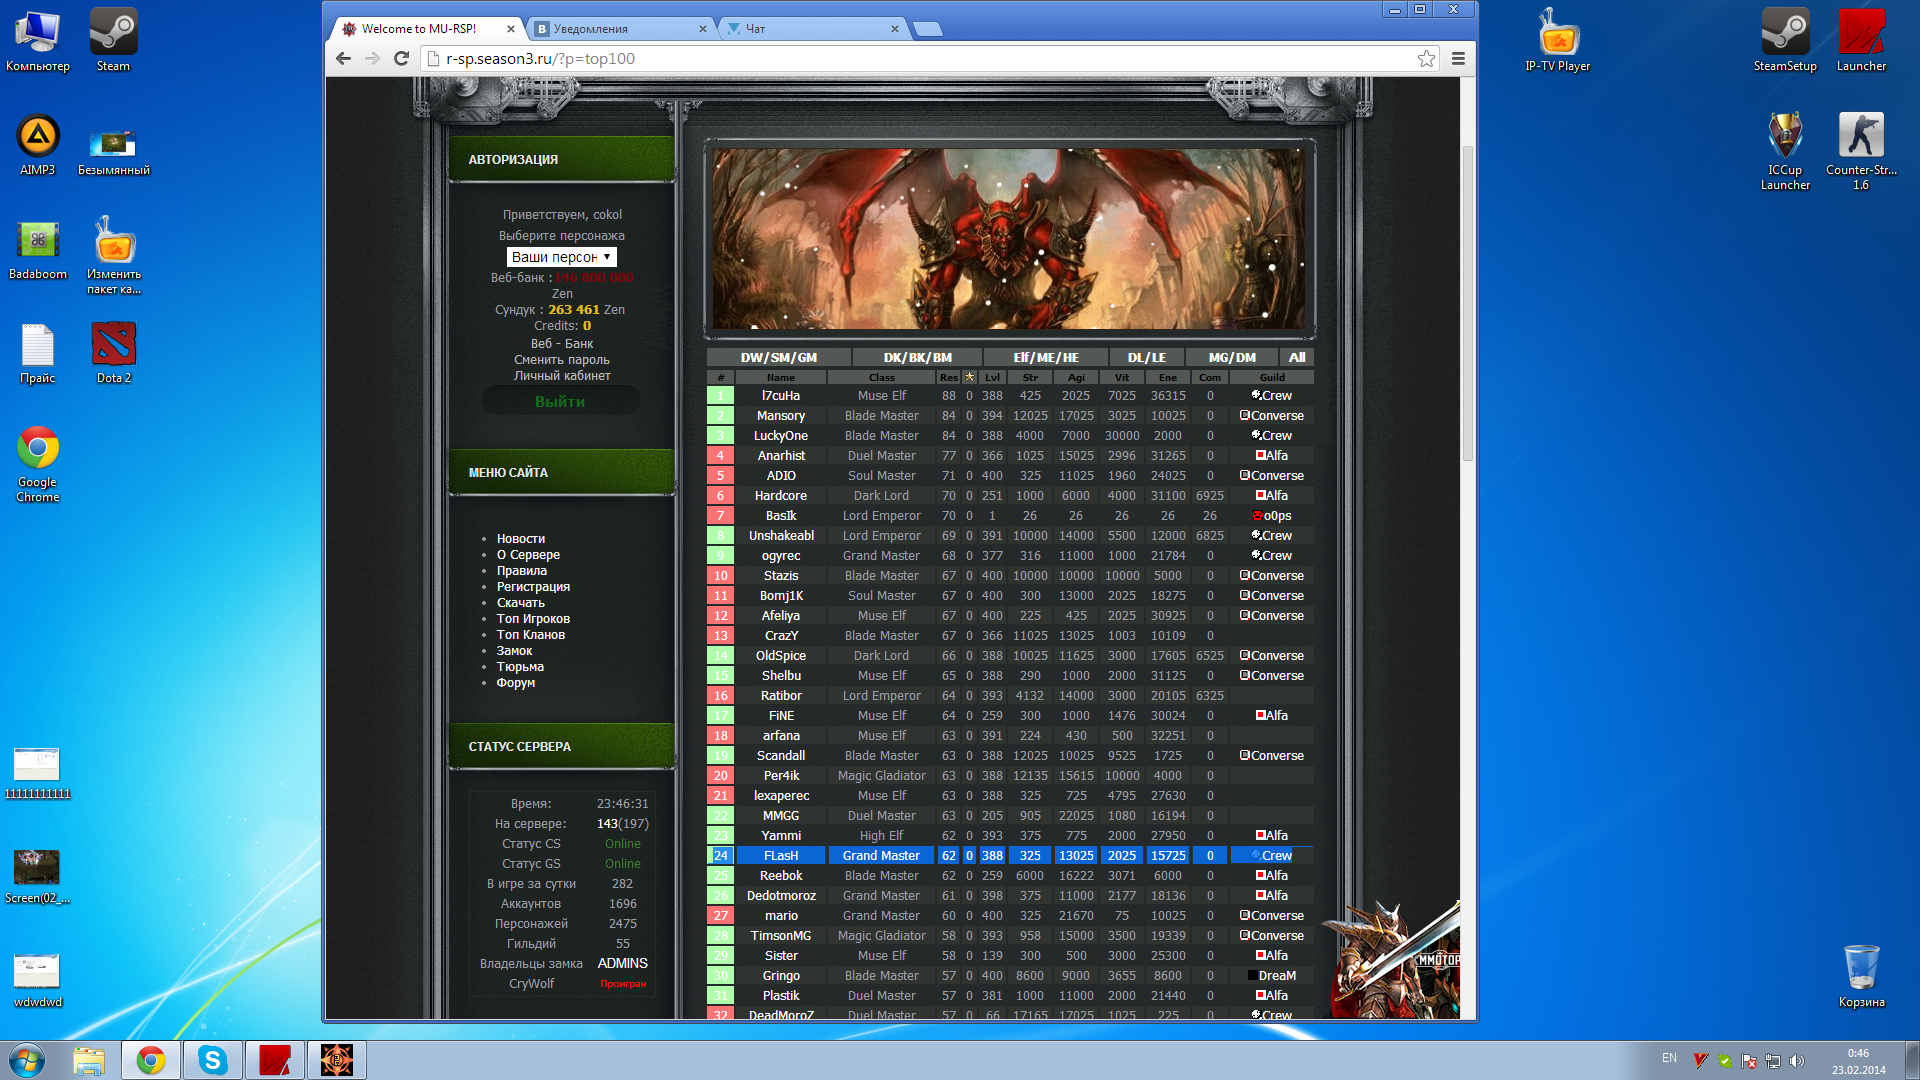Open the Windows Start button
Image resolution: width=1920 pixels, height=1080 pixels.
pos(27,1060)
